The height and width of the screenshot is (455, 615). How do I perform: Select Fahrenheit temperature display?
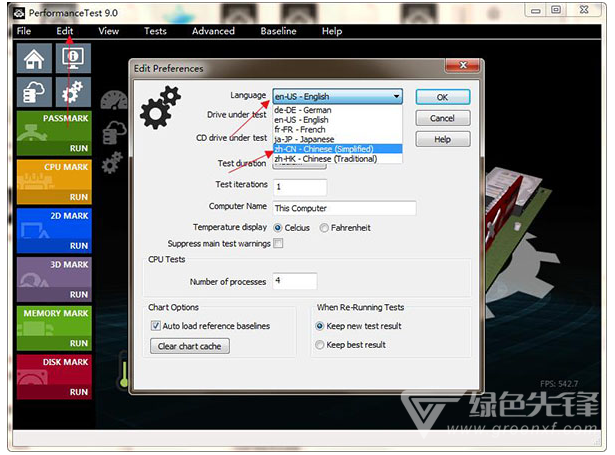(324, 228)
